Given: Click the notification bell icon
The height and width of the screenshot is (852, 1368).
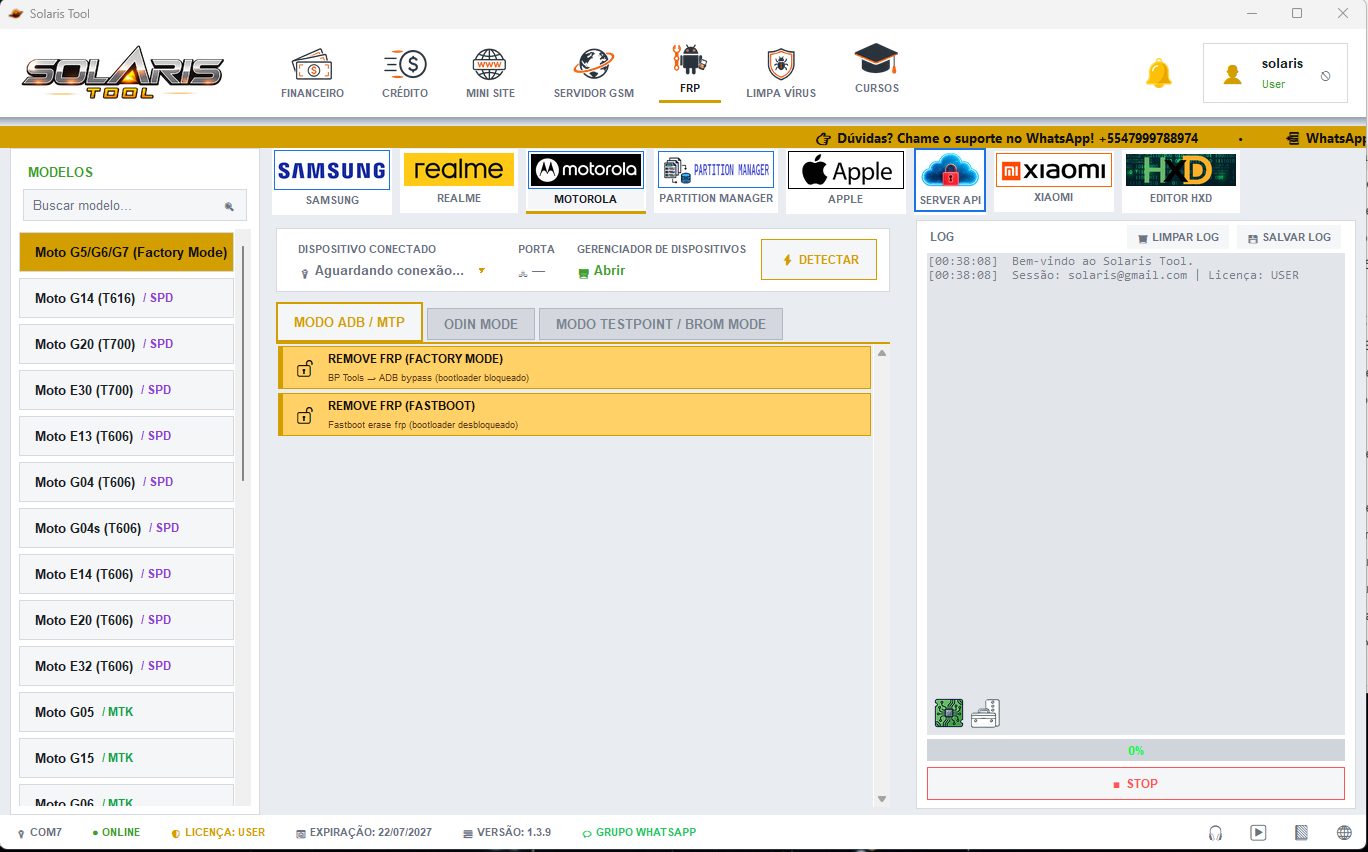Looking at the screenshot, I should (1158, 73).
